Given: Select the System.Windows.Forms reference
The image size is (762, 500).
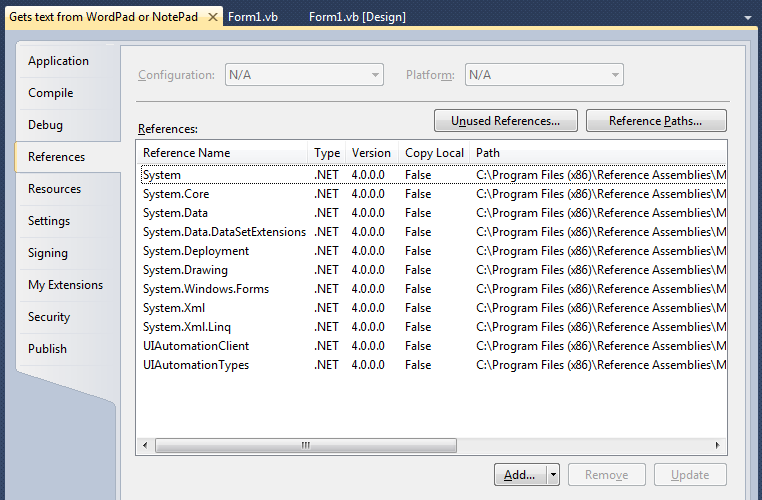Looking at the screenshot, I should pos(433,289).
